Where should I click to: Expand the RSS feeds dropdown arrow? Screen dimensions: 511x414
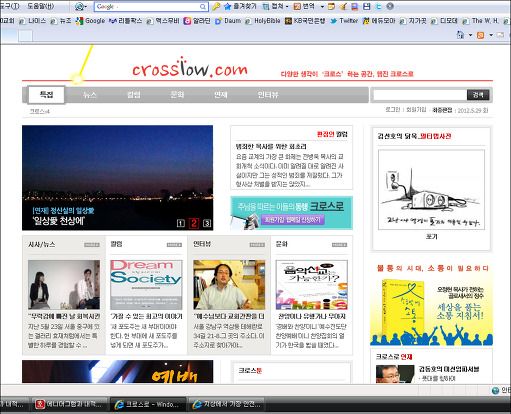[x=491, y=35]
